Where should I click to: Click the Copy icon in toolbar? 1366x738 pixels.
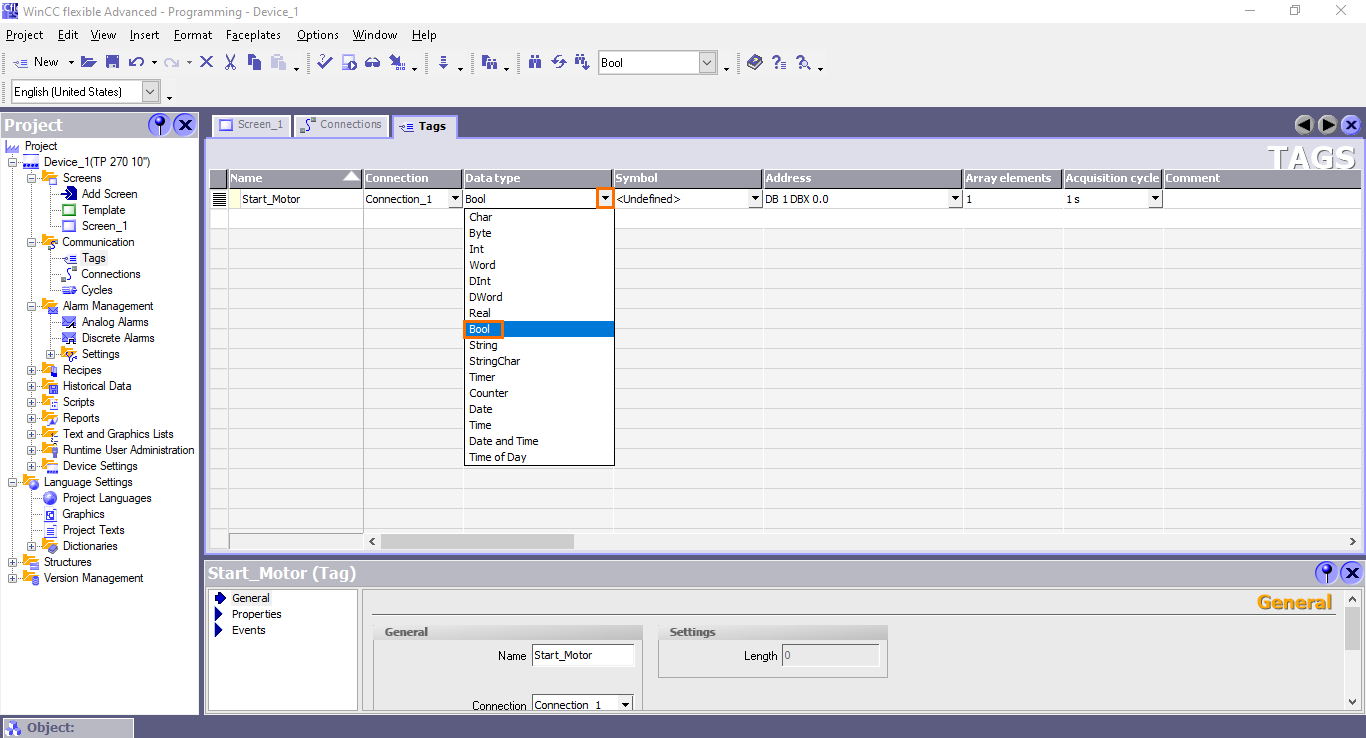click(x=254, y=62)
